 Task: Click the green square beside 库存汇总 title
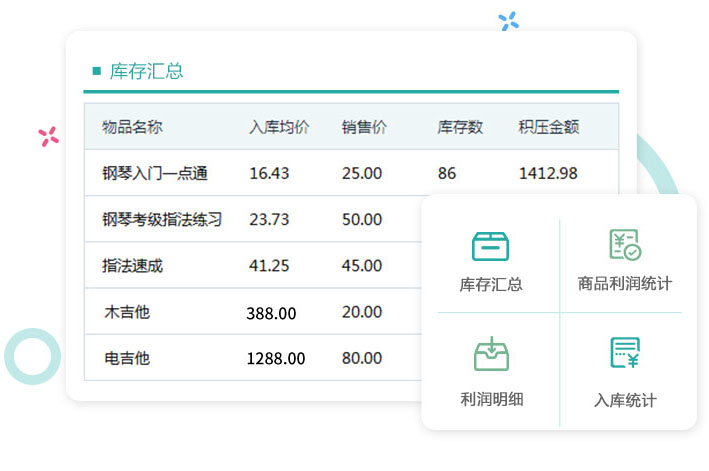pos(96,71)
